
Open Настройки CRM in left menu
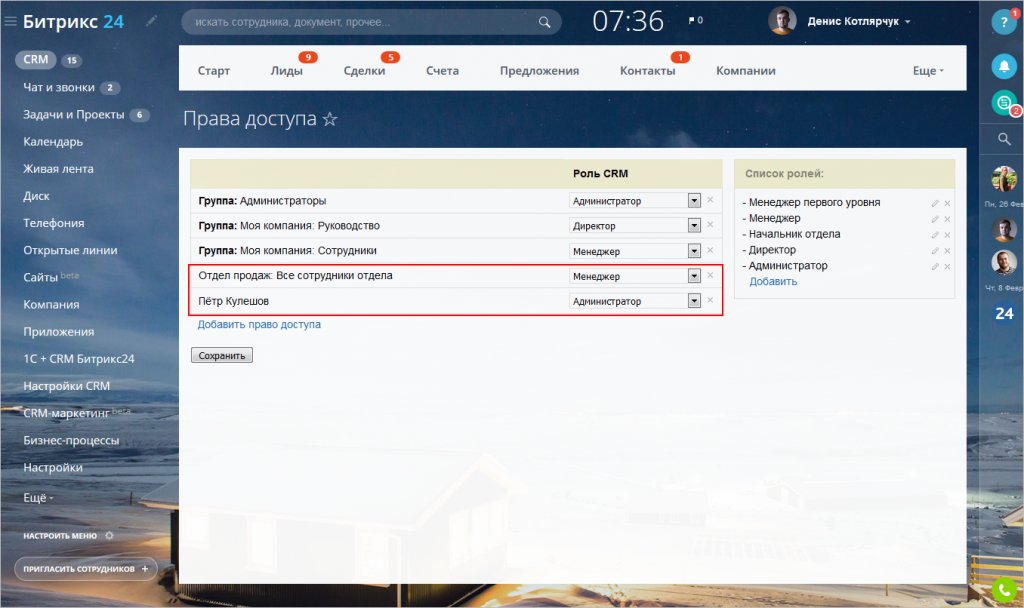click(67, 386)
